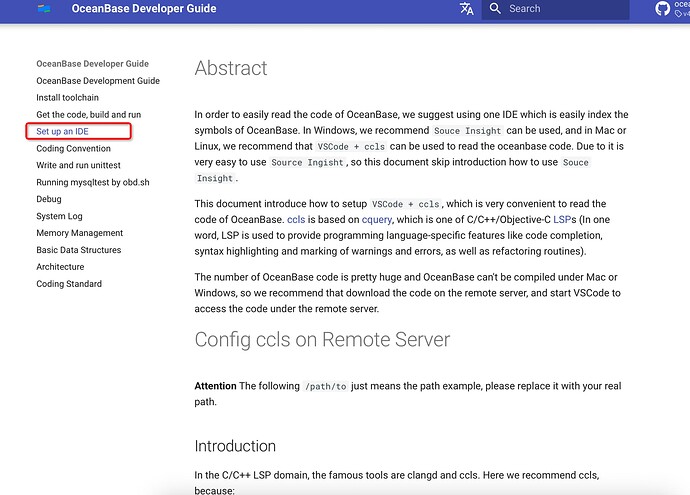Click the Introduction heading
This screenshot has height=495, width=690.
tap(235, 446)
